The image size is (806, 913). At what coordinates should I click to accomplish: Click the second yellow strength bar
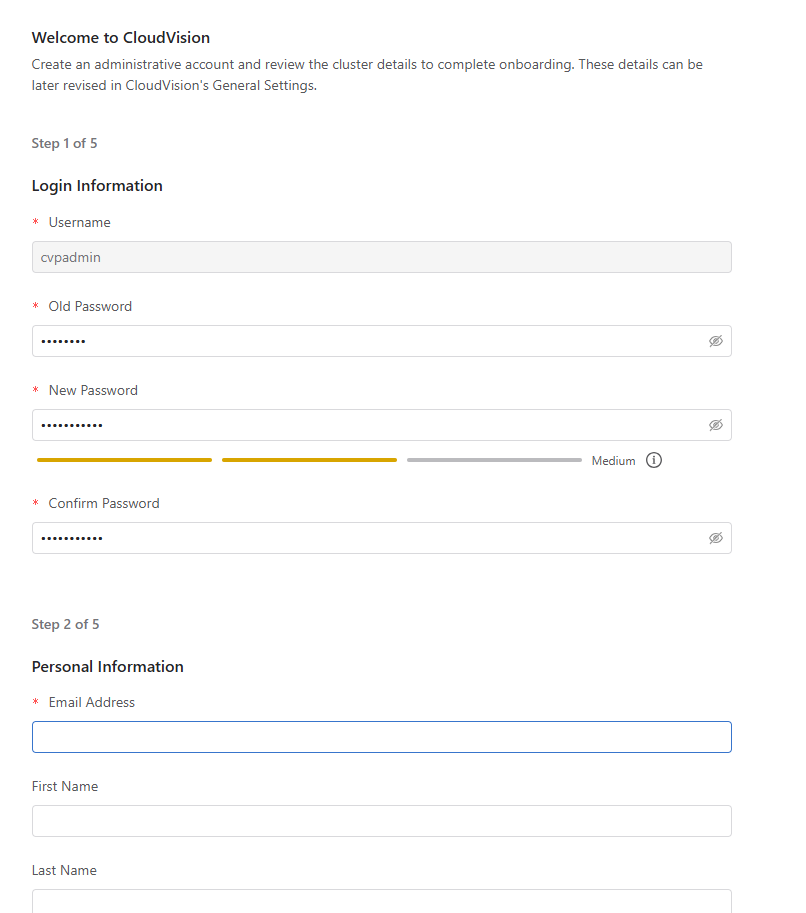click(x=309, y=460)
